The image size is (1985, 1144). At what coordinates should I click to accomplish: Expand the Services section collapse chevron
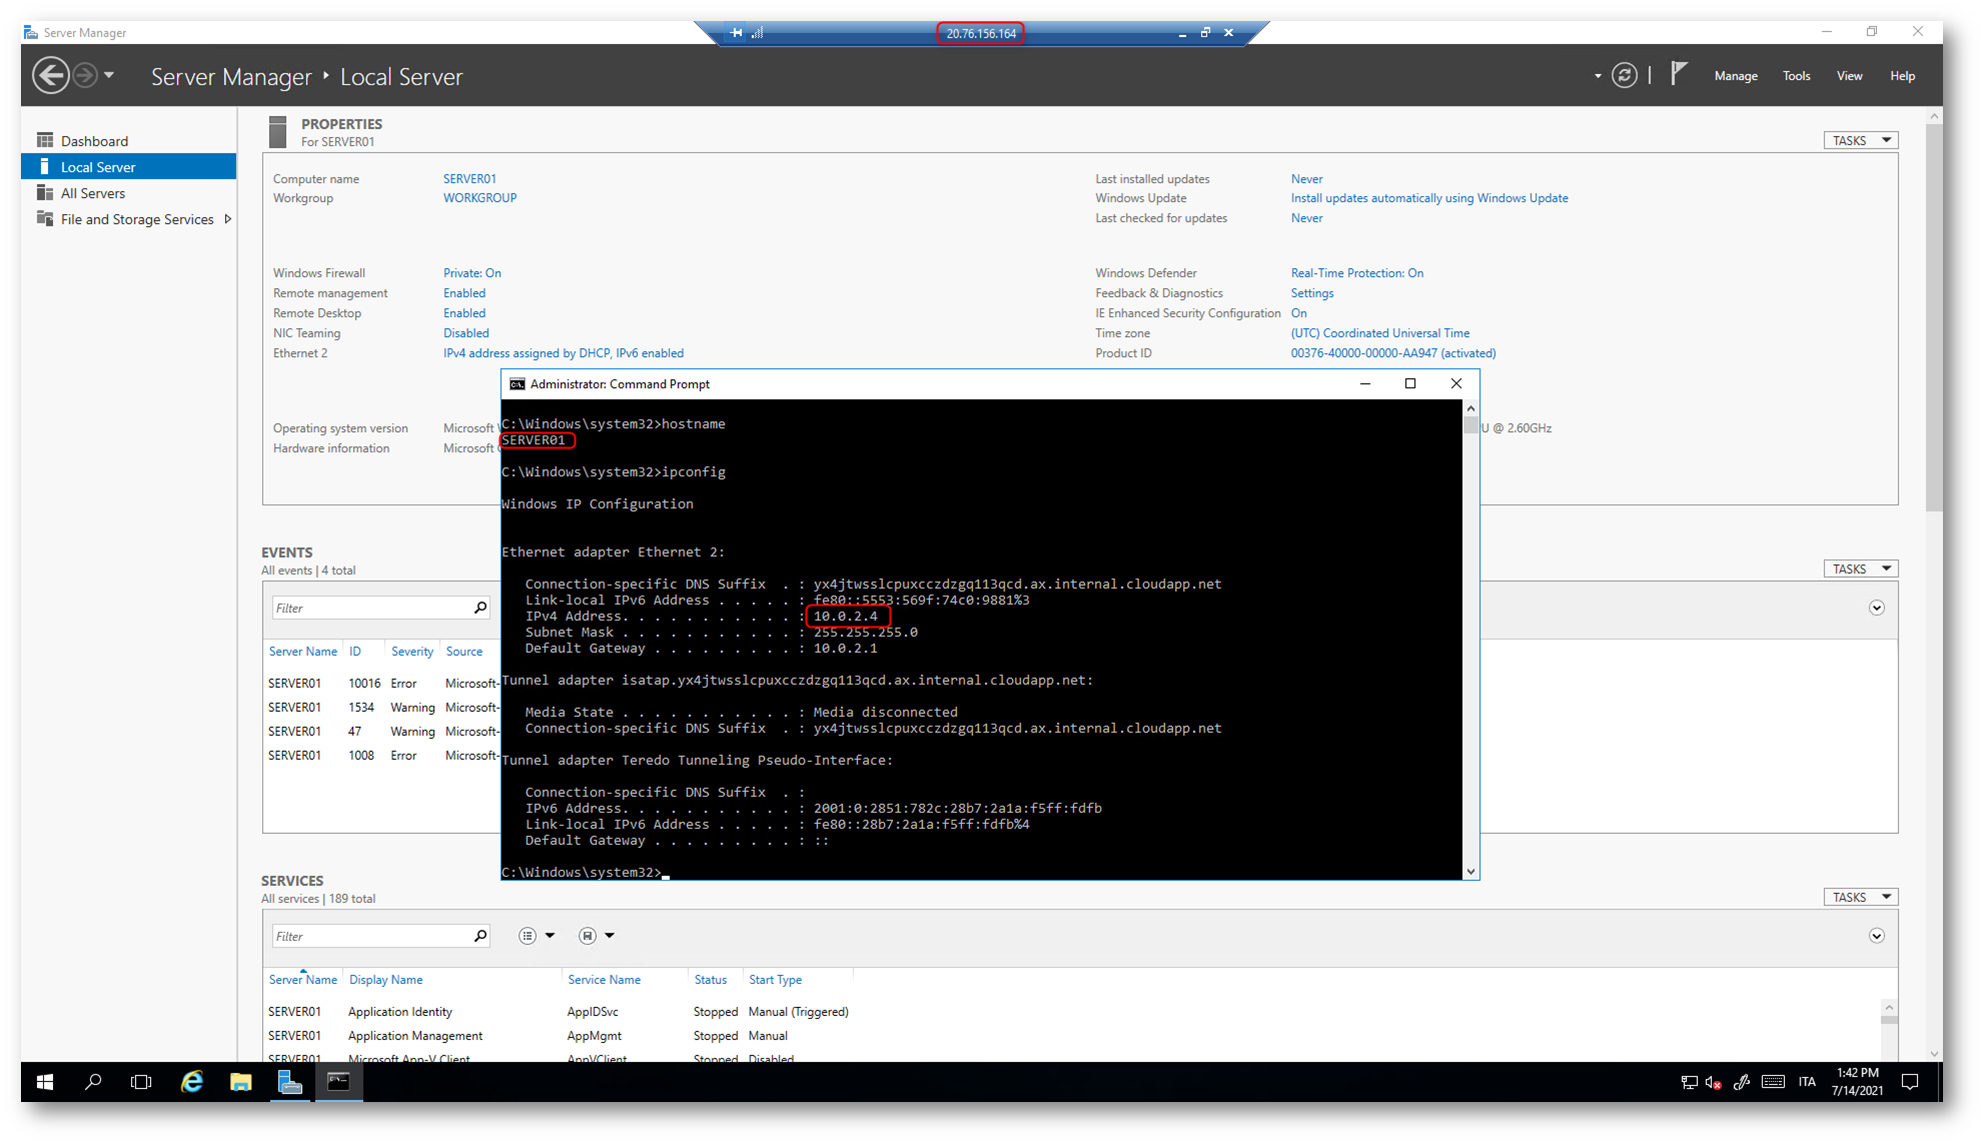[x=1876, y=936]
